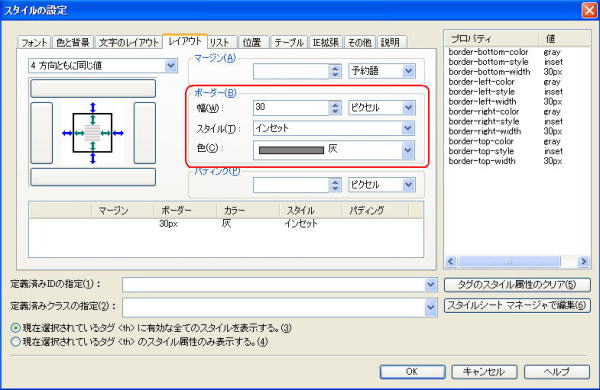The height and width of the screenshot is (390, 600).
Task: Click the 値 column header
Action: tap(564, 39)
